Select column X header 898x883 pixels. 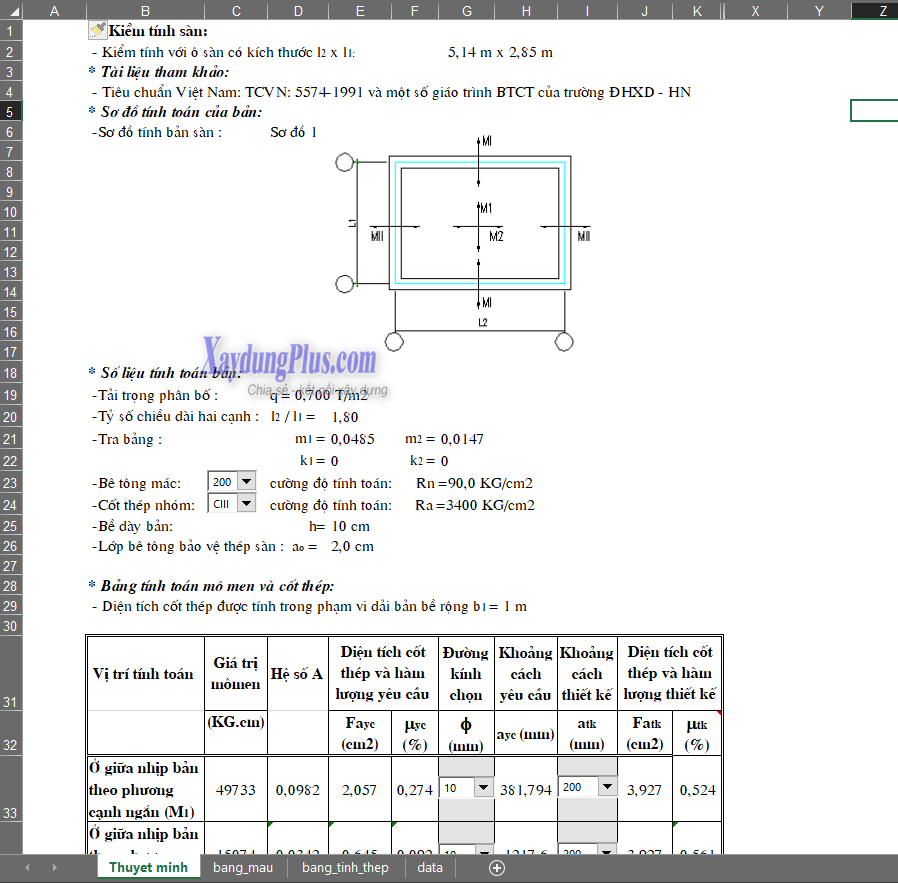pyautogui.click(x=755, y=11)
